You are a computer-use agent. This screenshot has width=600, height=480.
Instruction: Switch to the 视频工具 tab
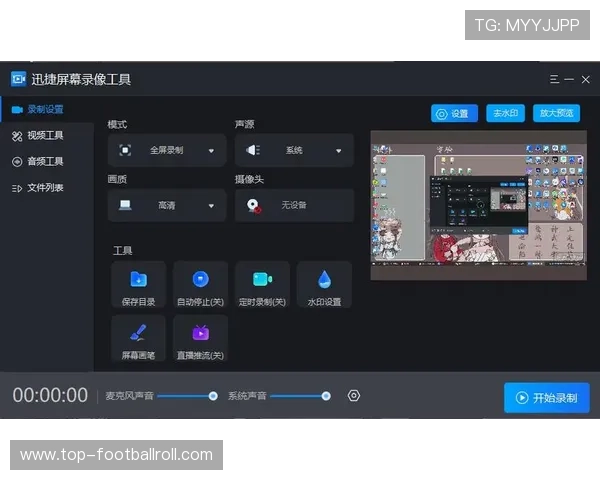47,136
